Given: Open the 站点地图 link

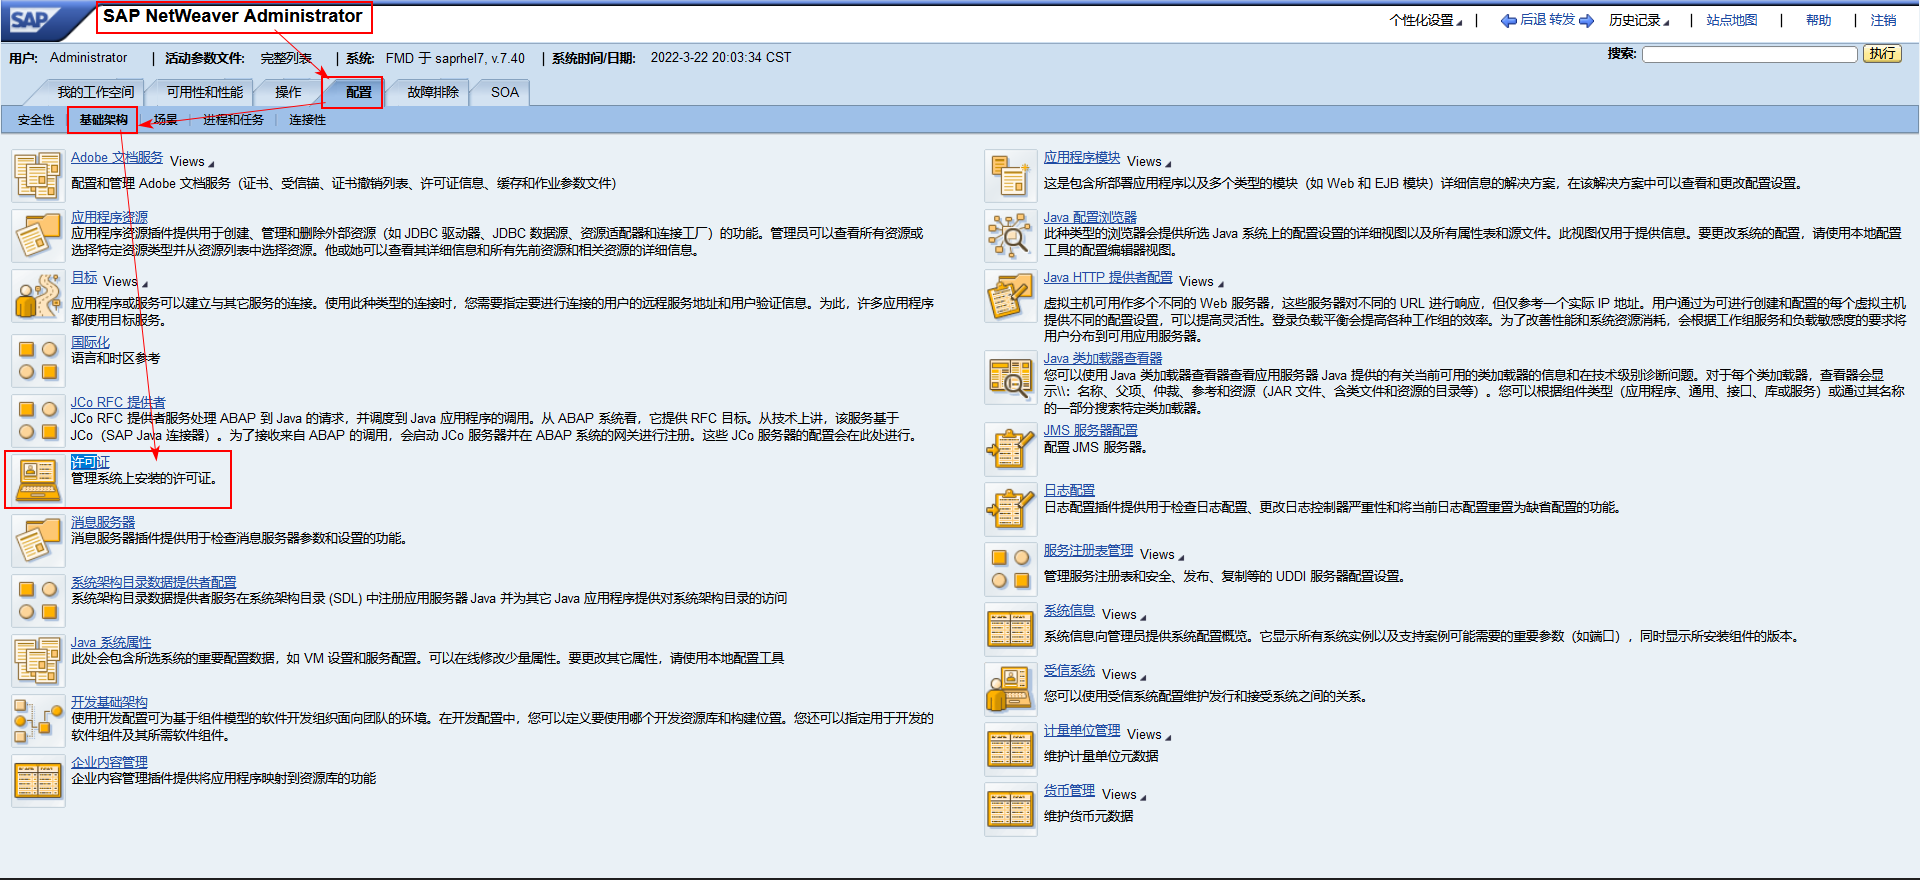Looking at the screenshot, I should [1732, 21].
